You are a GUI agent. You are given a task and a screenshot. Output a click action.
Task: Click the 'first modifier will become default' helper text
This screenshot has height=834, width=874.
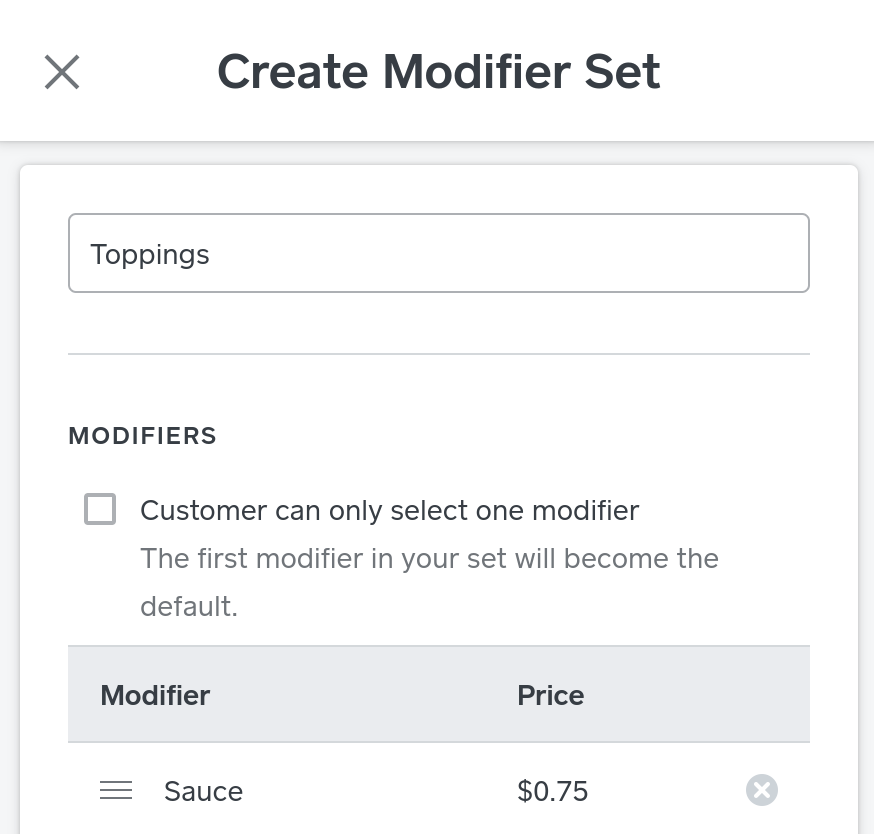tap(429, 558)
